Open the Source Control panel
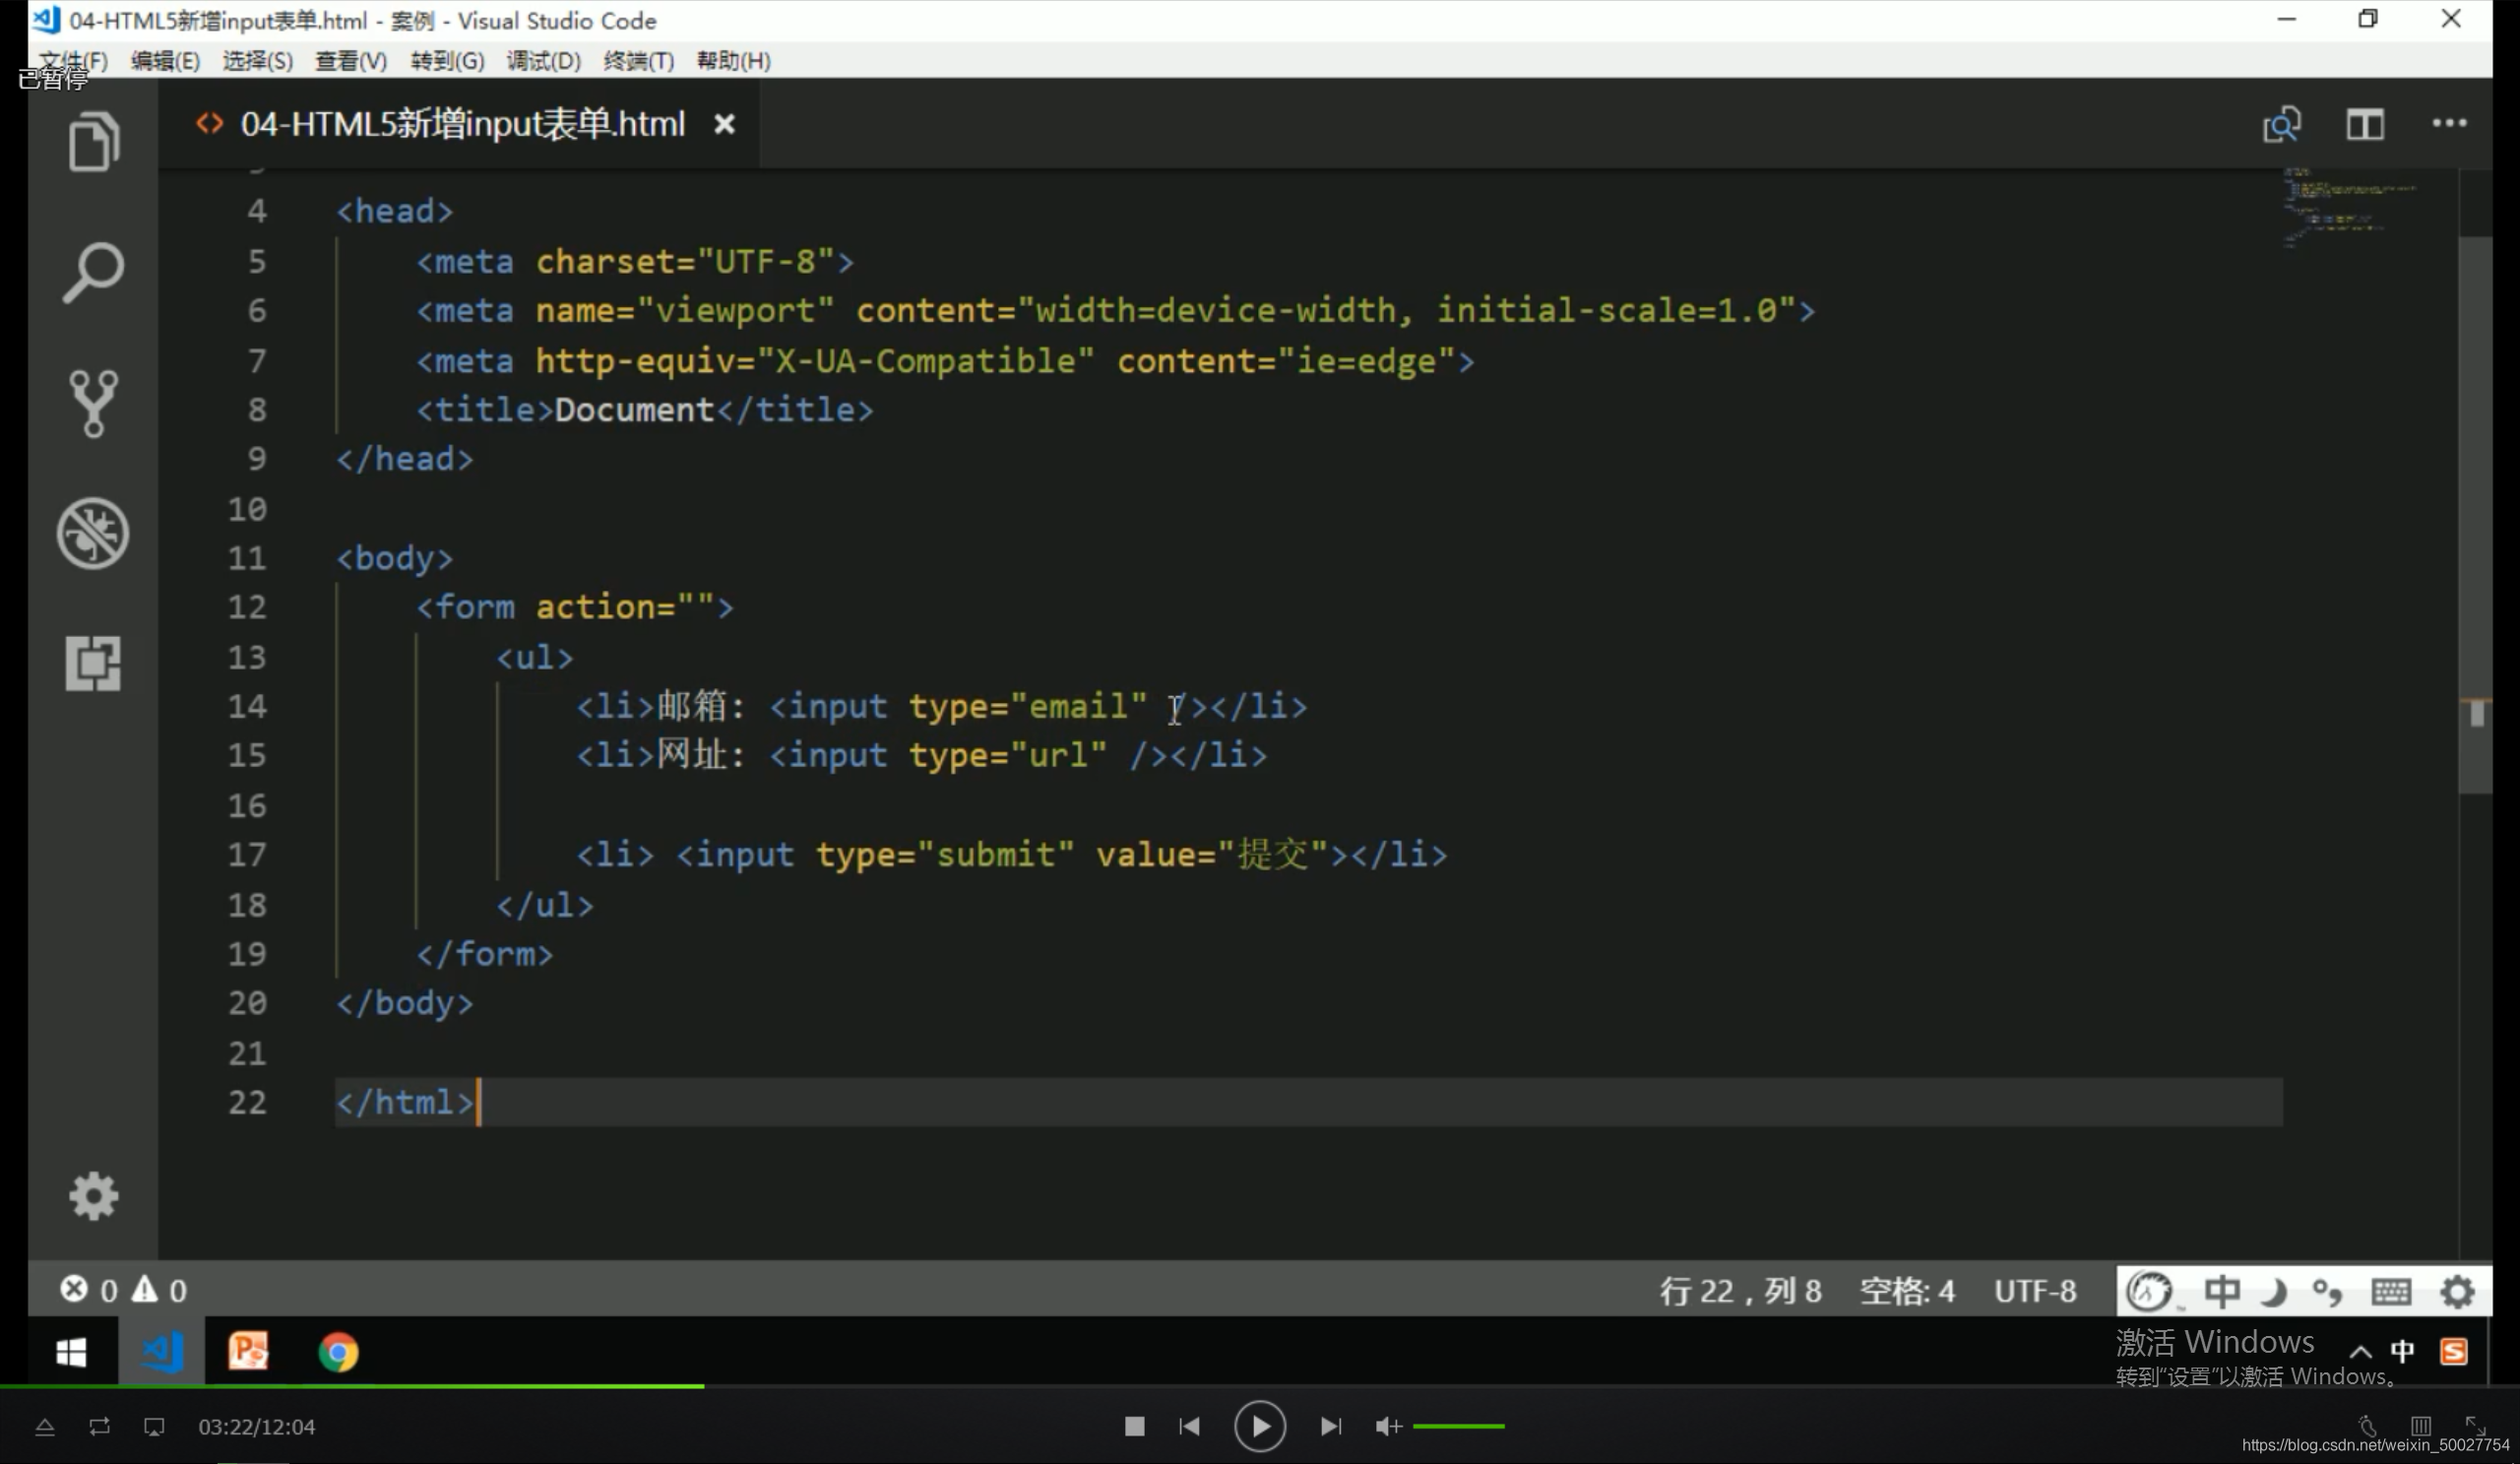Image resolution: width=2520 pixels, height=1464 pixels. click(x=93, y=402)
